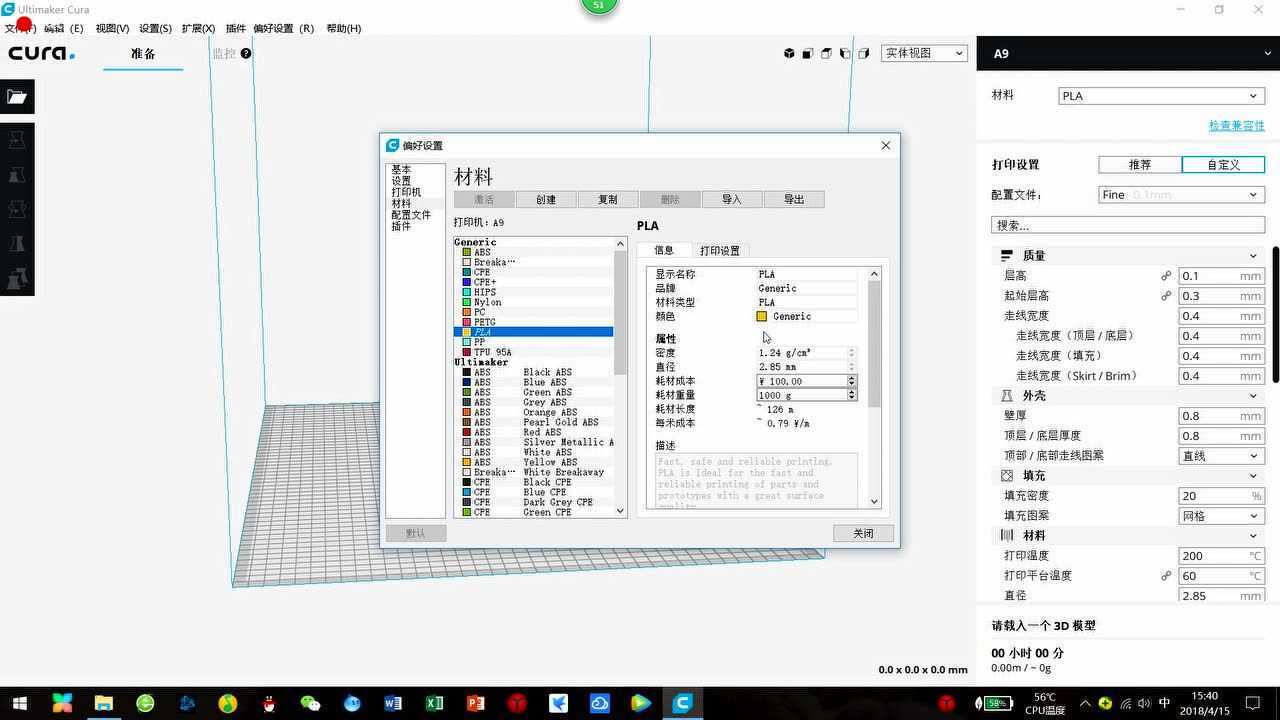The height and width of the screenshot is (720, 1280).
Task: Click the open file folder icon
Action: (17, 97)
